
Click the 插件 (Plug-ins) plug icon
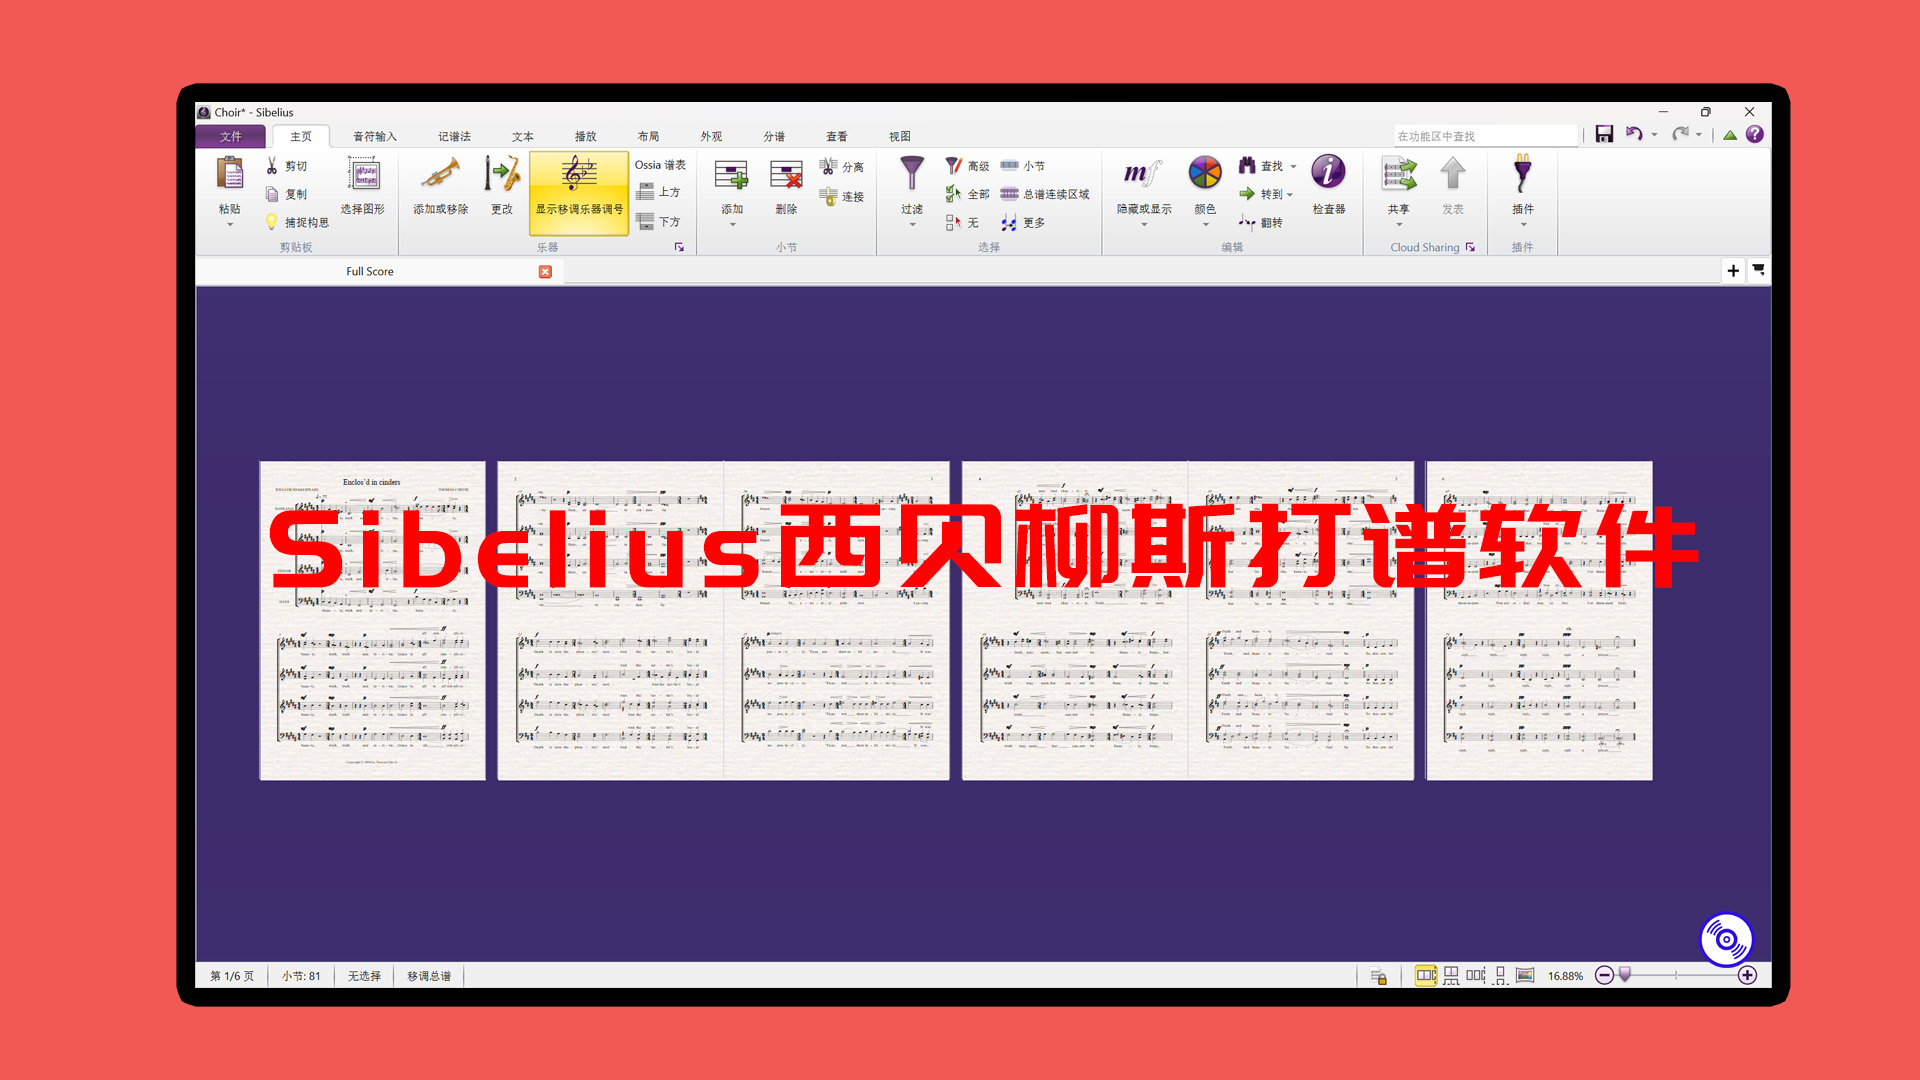[x=1522, y=173]
